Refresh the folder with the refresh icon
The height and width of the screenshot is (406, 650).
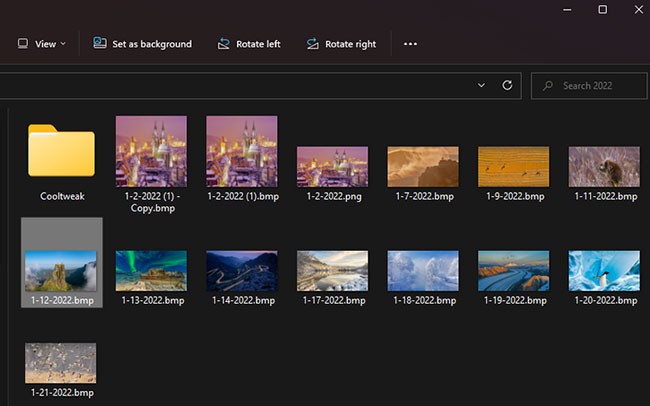point(507,85)
